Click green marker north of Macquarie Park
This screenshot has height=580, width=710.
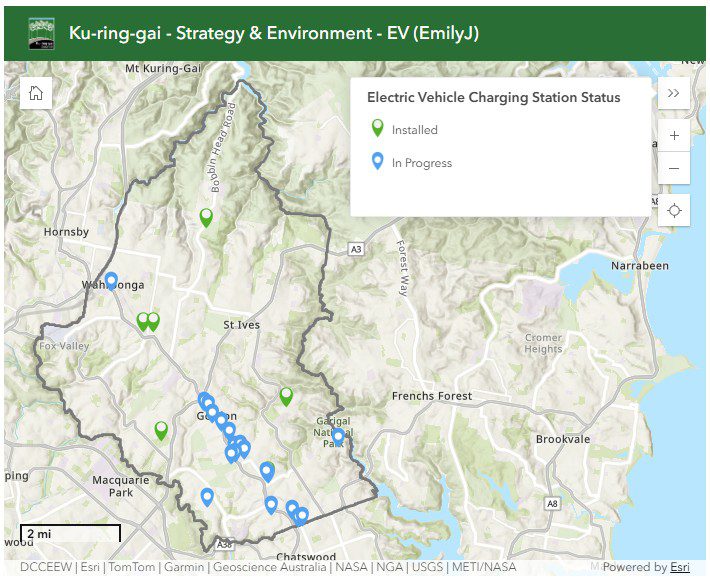point(161,430)
